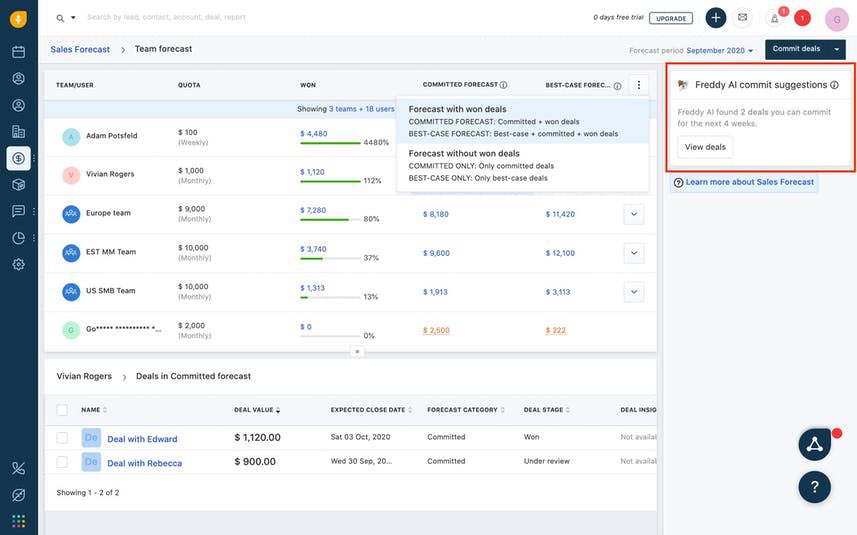Click the three-dot options menu in table header
857x535 pixels.
tap(638, 85)
